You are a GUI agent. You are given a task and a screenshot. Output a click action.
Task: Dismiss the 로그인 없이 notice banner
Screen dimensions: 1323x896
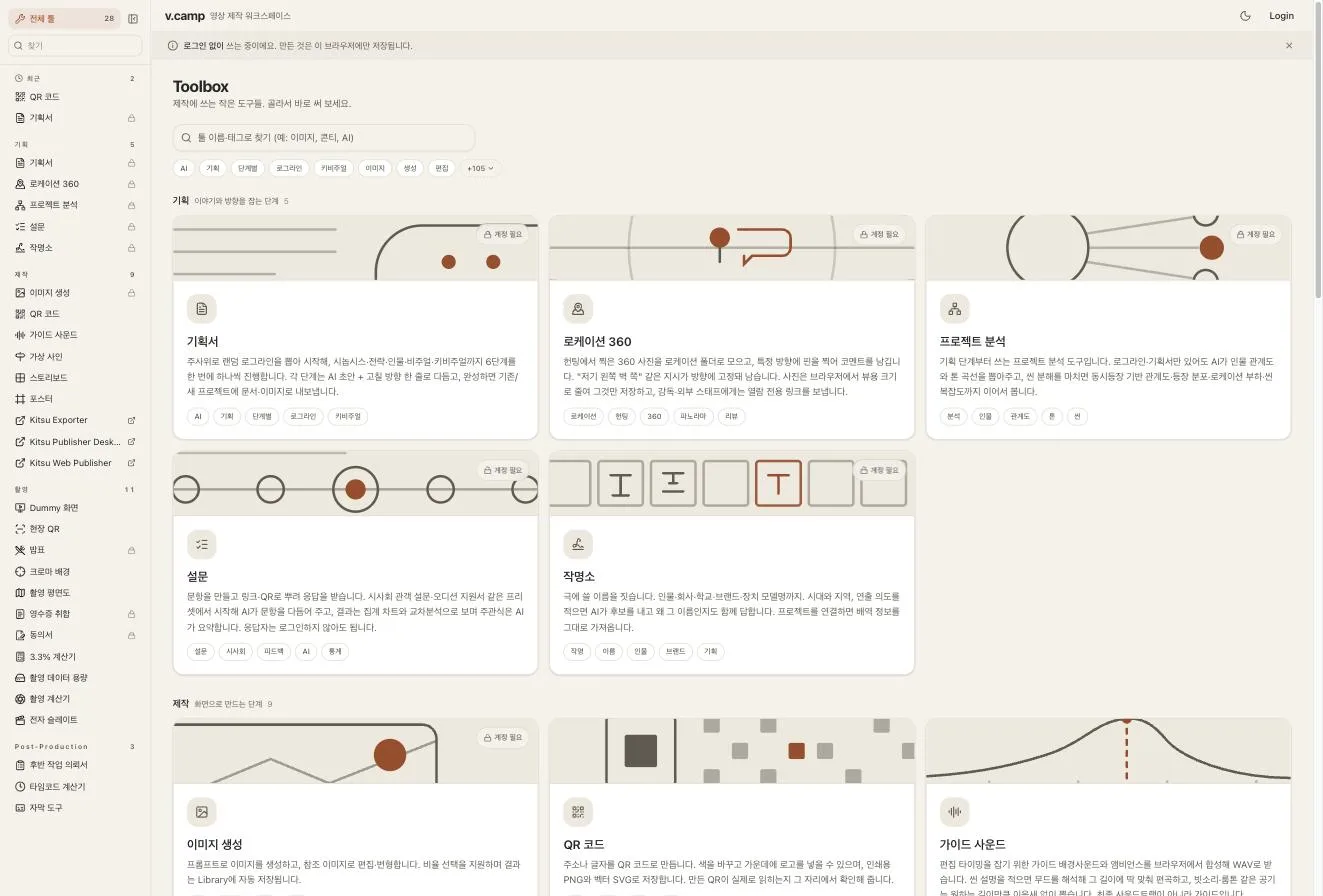point(1289,46)
